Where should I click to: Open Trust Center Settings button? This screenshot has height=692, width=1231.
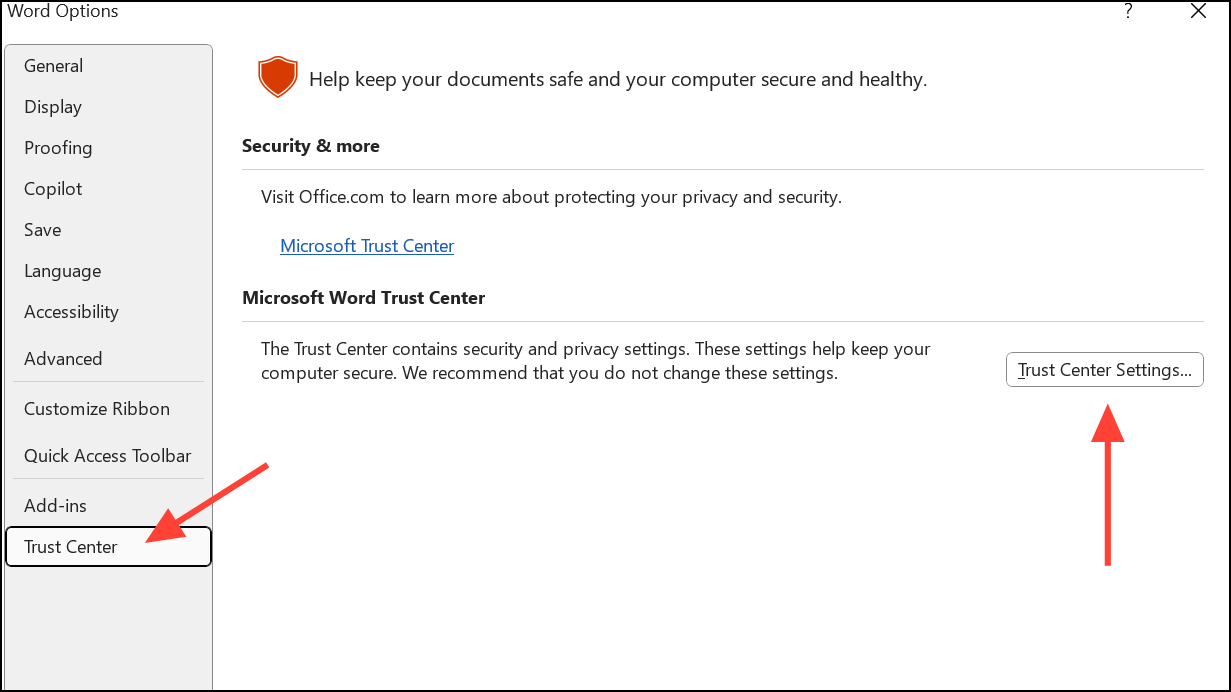point(1104,370)
